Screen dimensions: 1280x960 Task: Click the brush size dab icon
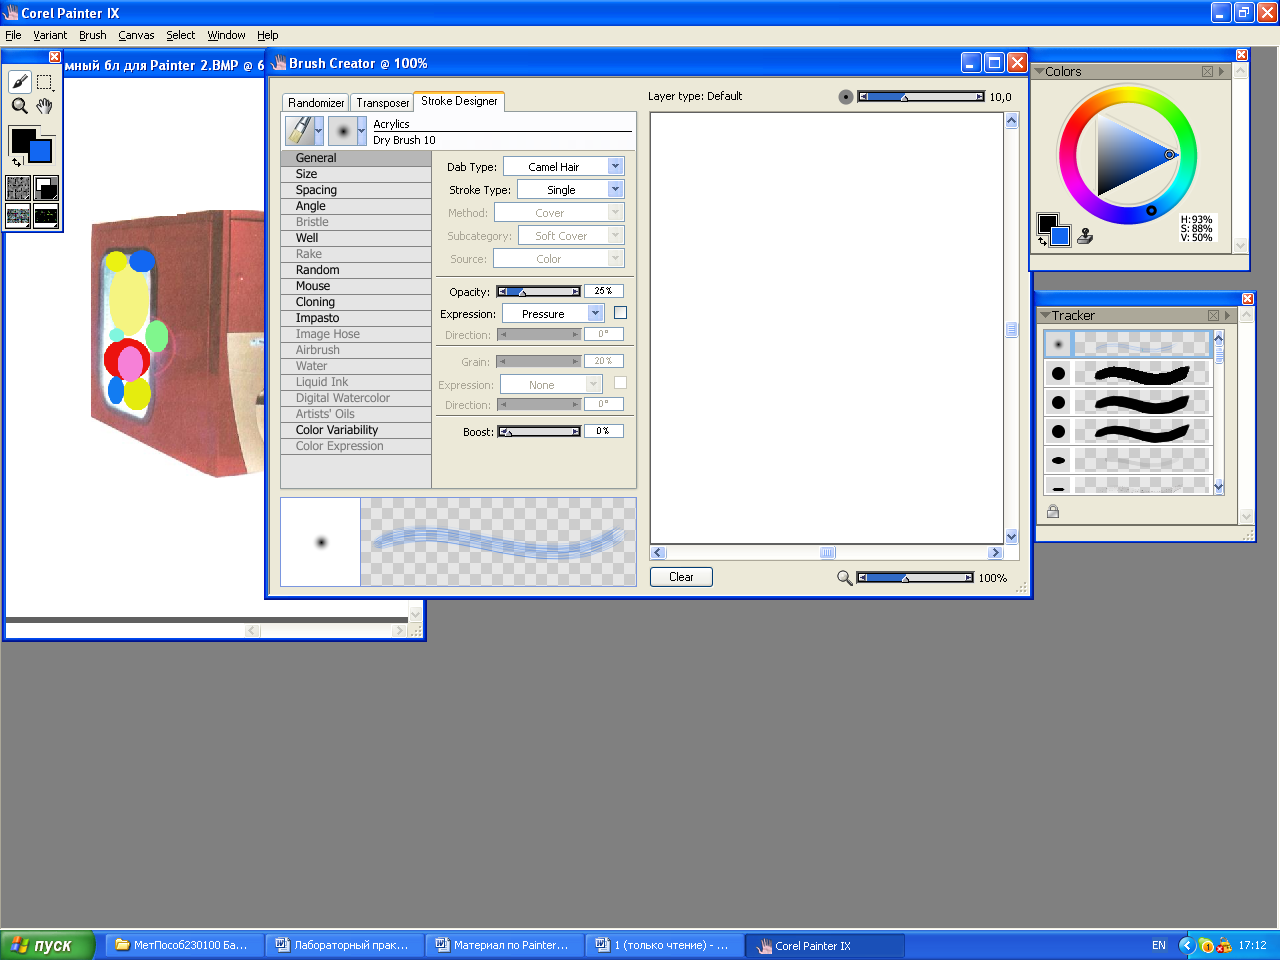[x=846, y=97]
